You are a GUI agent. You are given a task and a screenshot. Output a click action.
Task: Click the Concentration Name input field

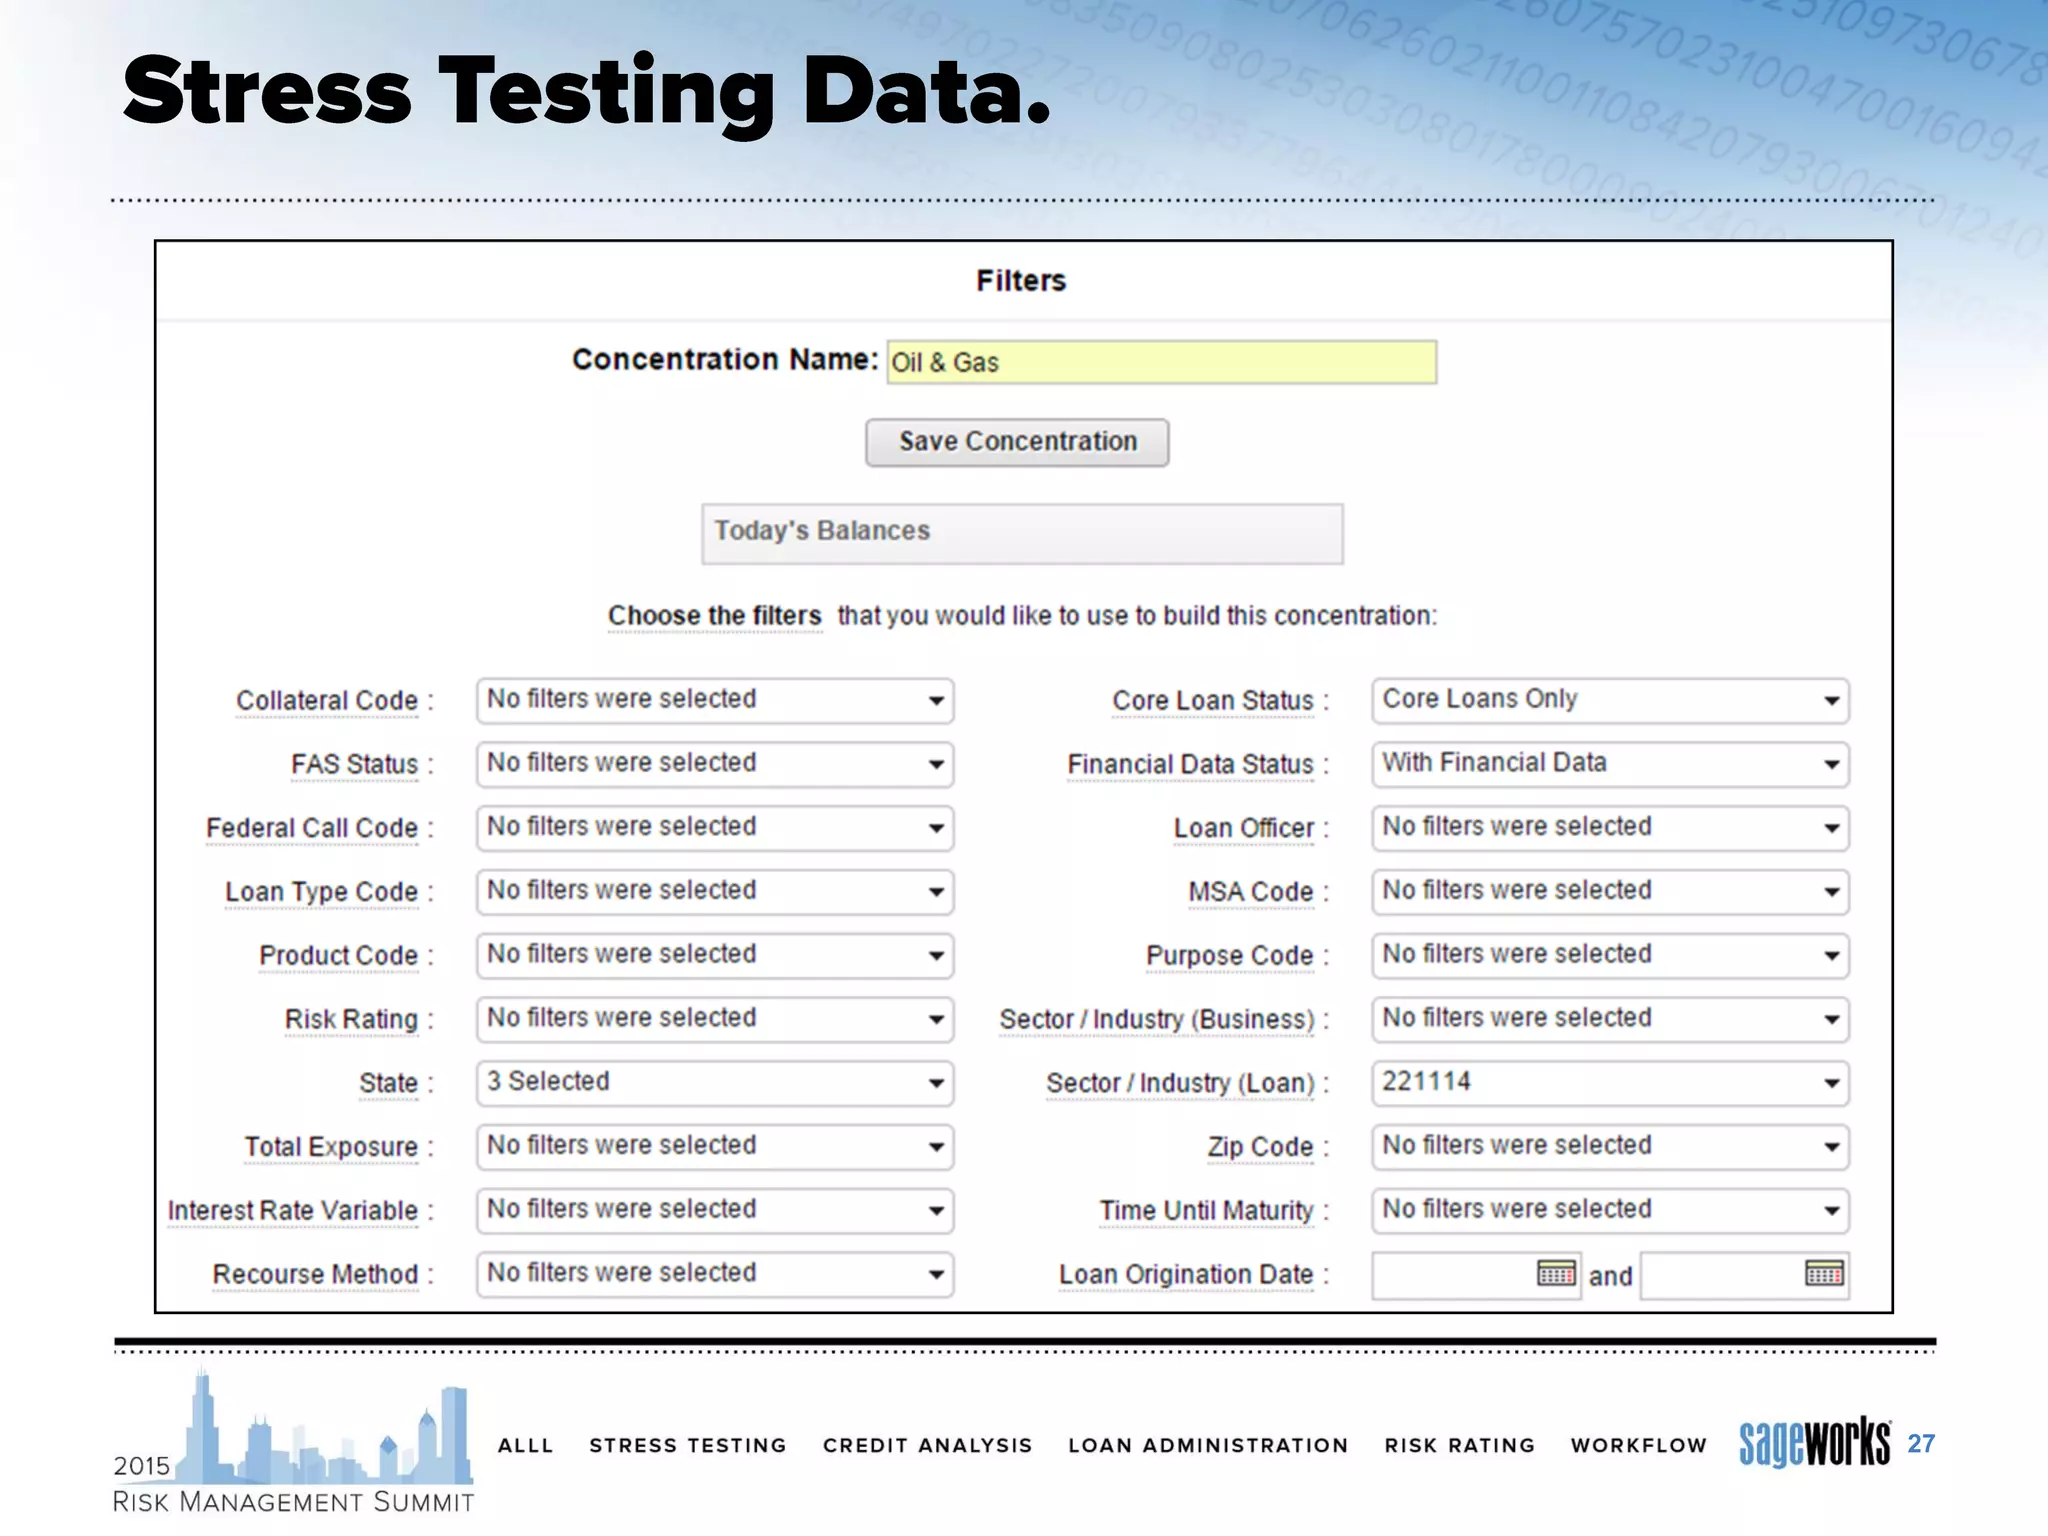pyautogui.click(x=1161, y=362)
